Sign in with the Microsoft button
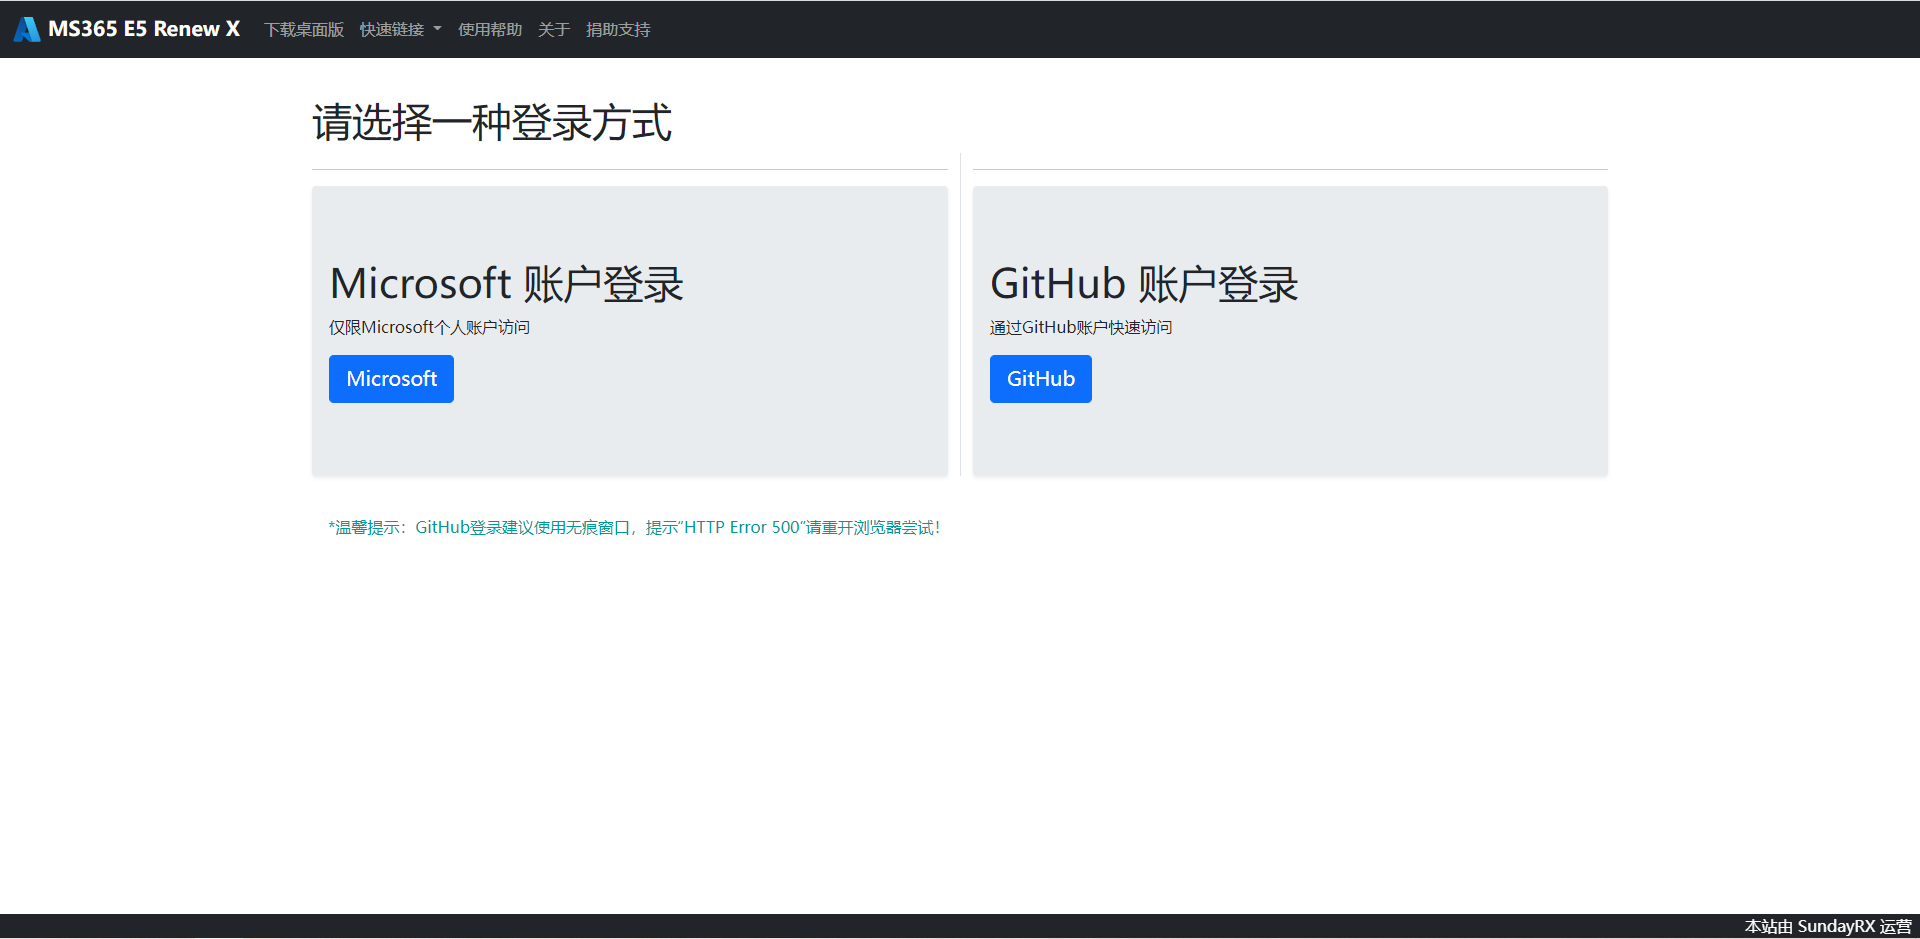This screenshot has height=939, width=1920. 391,379
